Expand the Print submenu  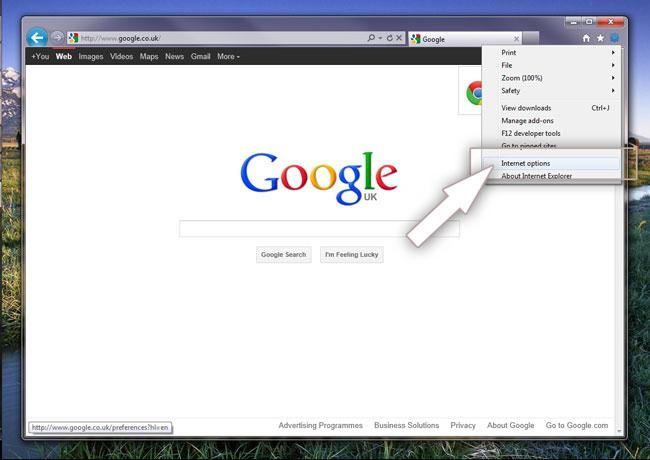[552, 53]
